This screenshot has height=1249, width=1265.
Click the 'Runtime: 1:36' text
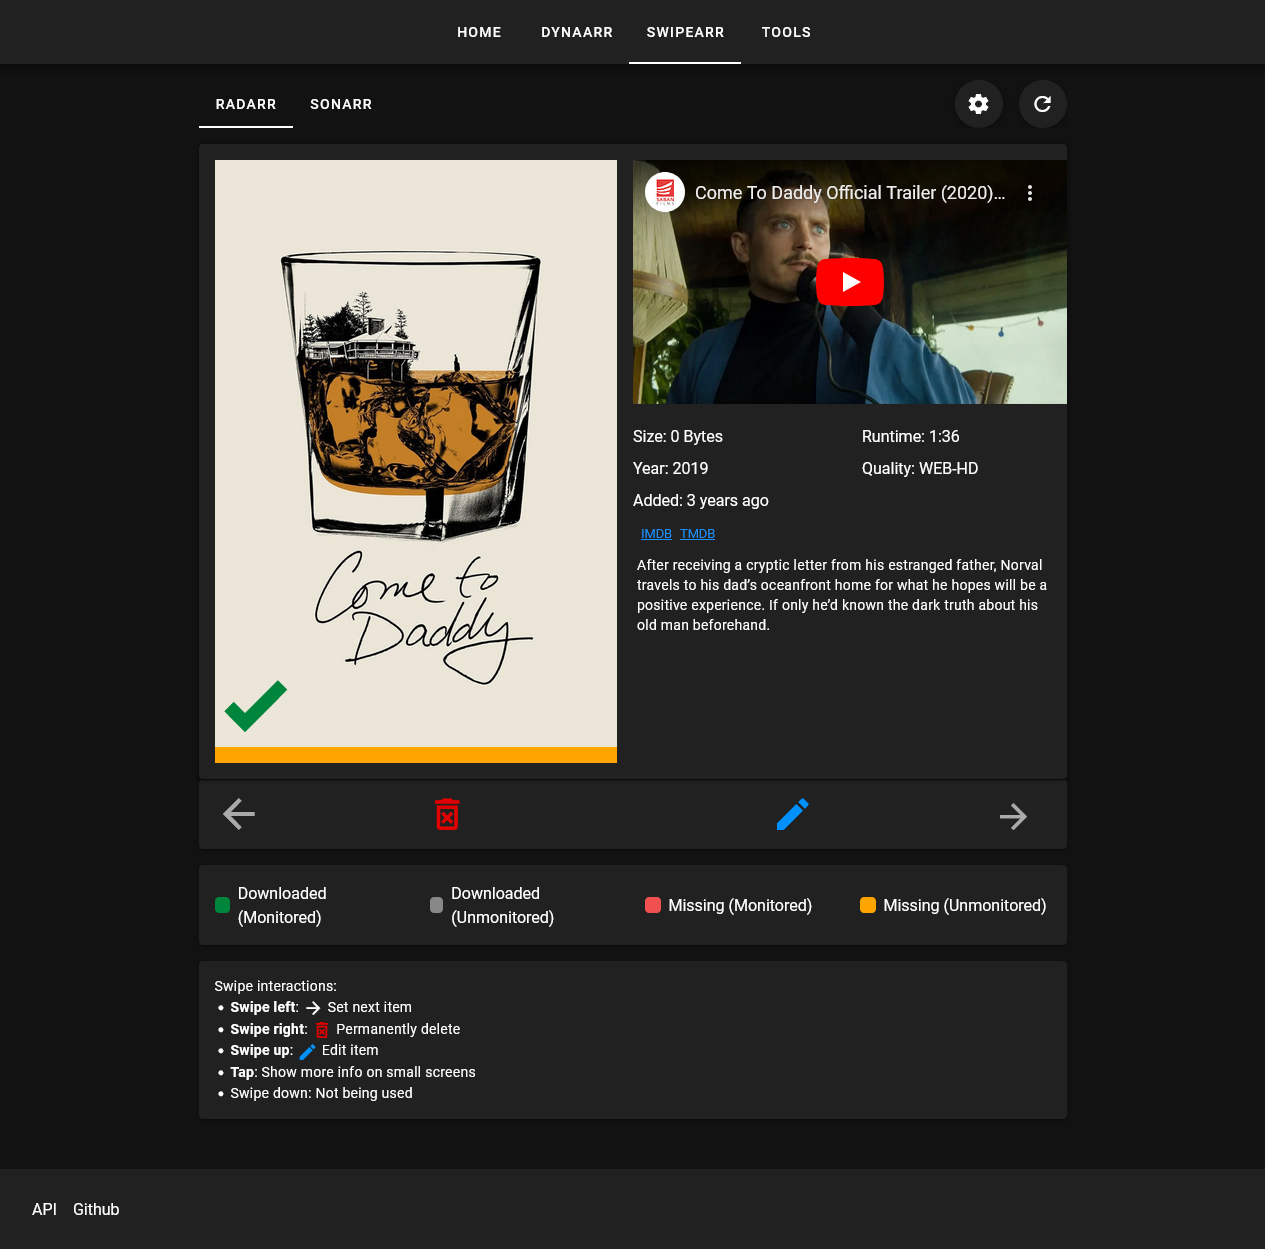pos(911,437)
